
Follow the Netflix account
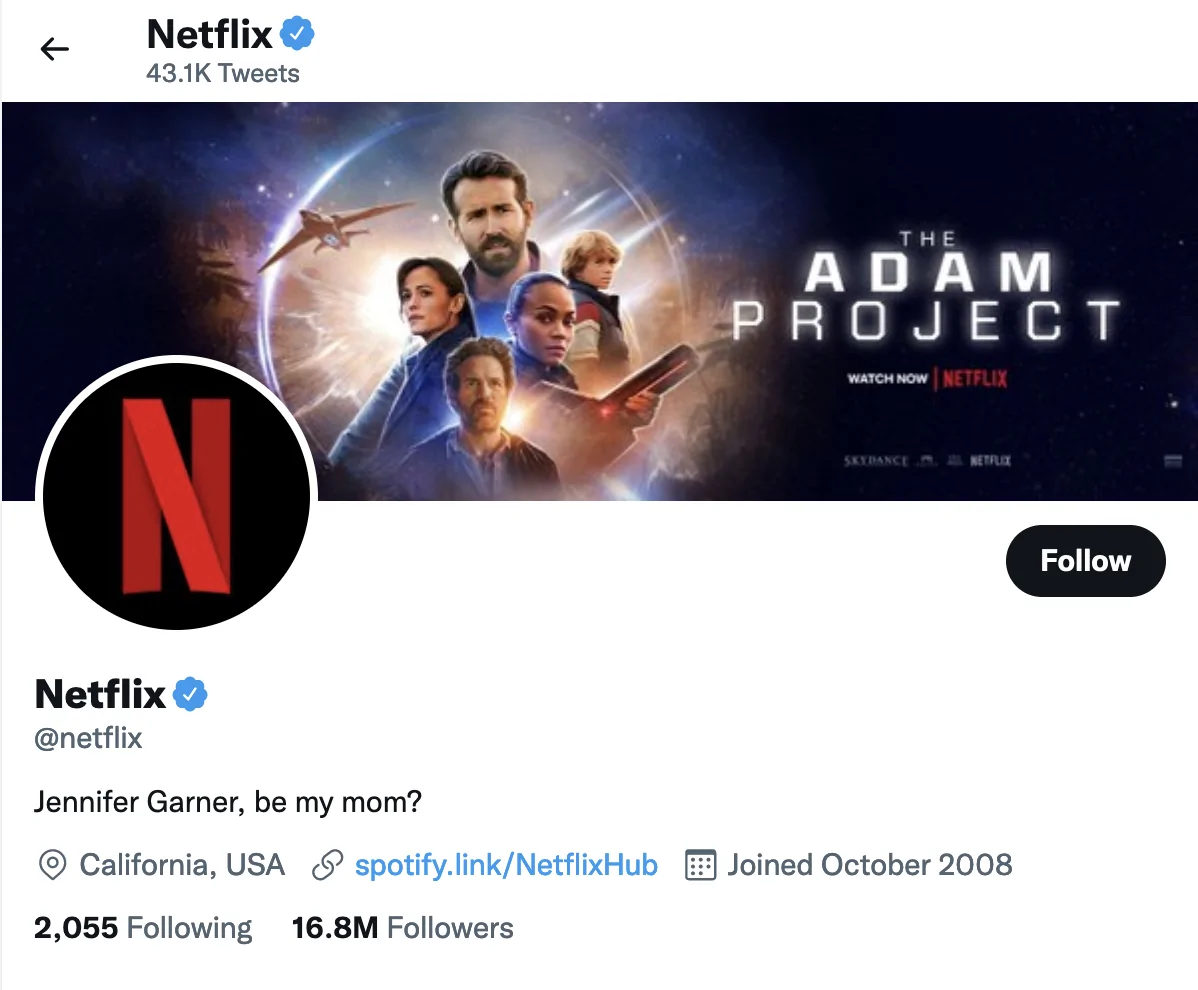click(1085, 560)
